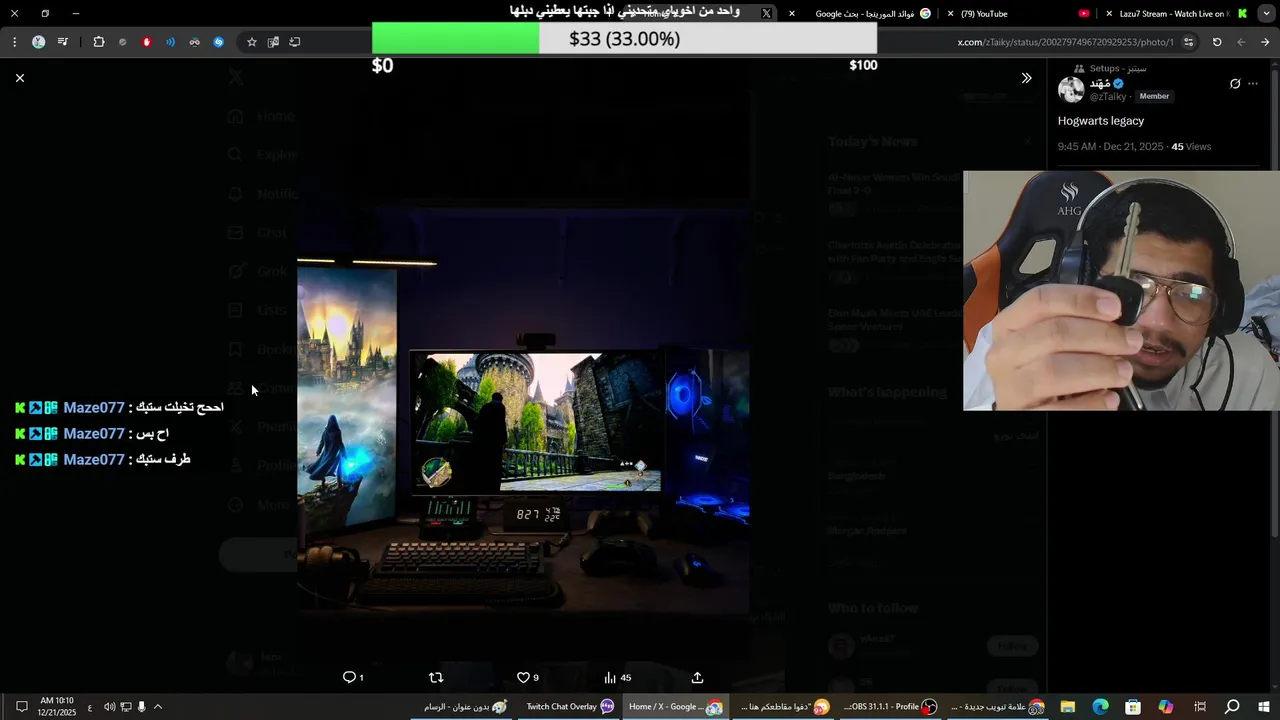
Task: Open Home / X Google Chrome taskbar window
Action: (675, 707)
